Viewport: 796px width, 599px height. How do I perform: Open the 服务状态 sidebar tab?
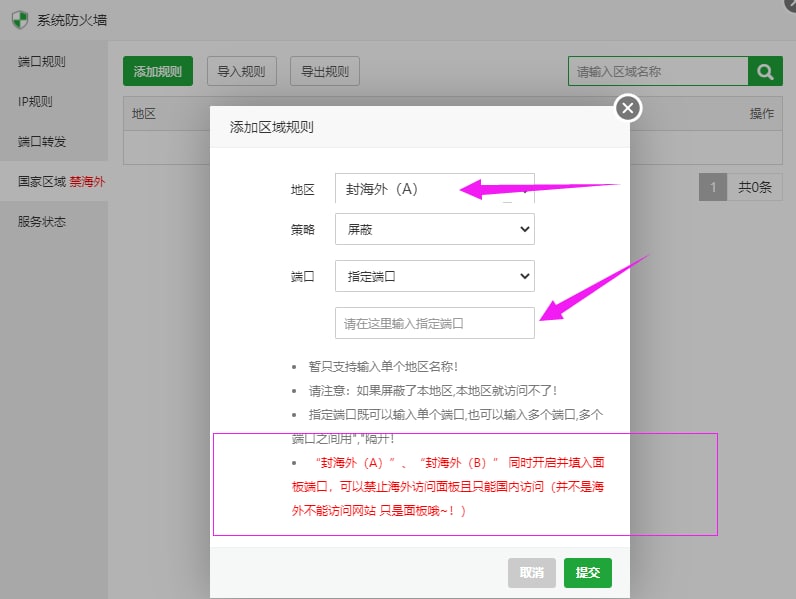tap(42, 222)
